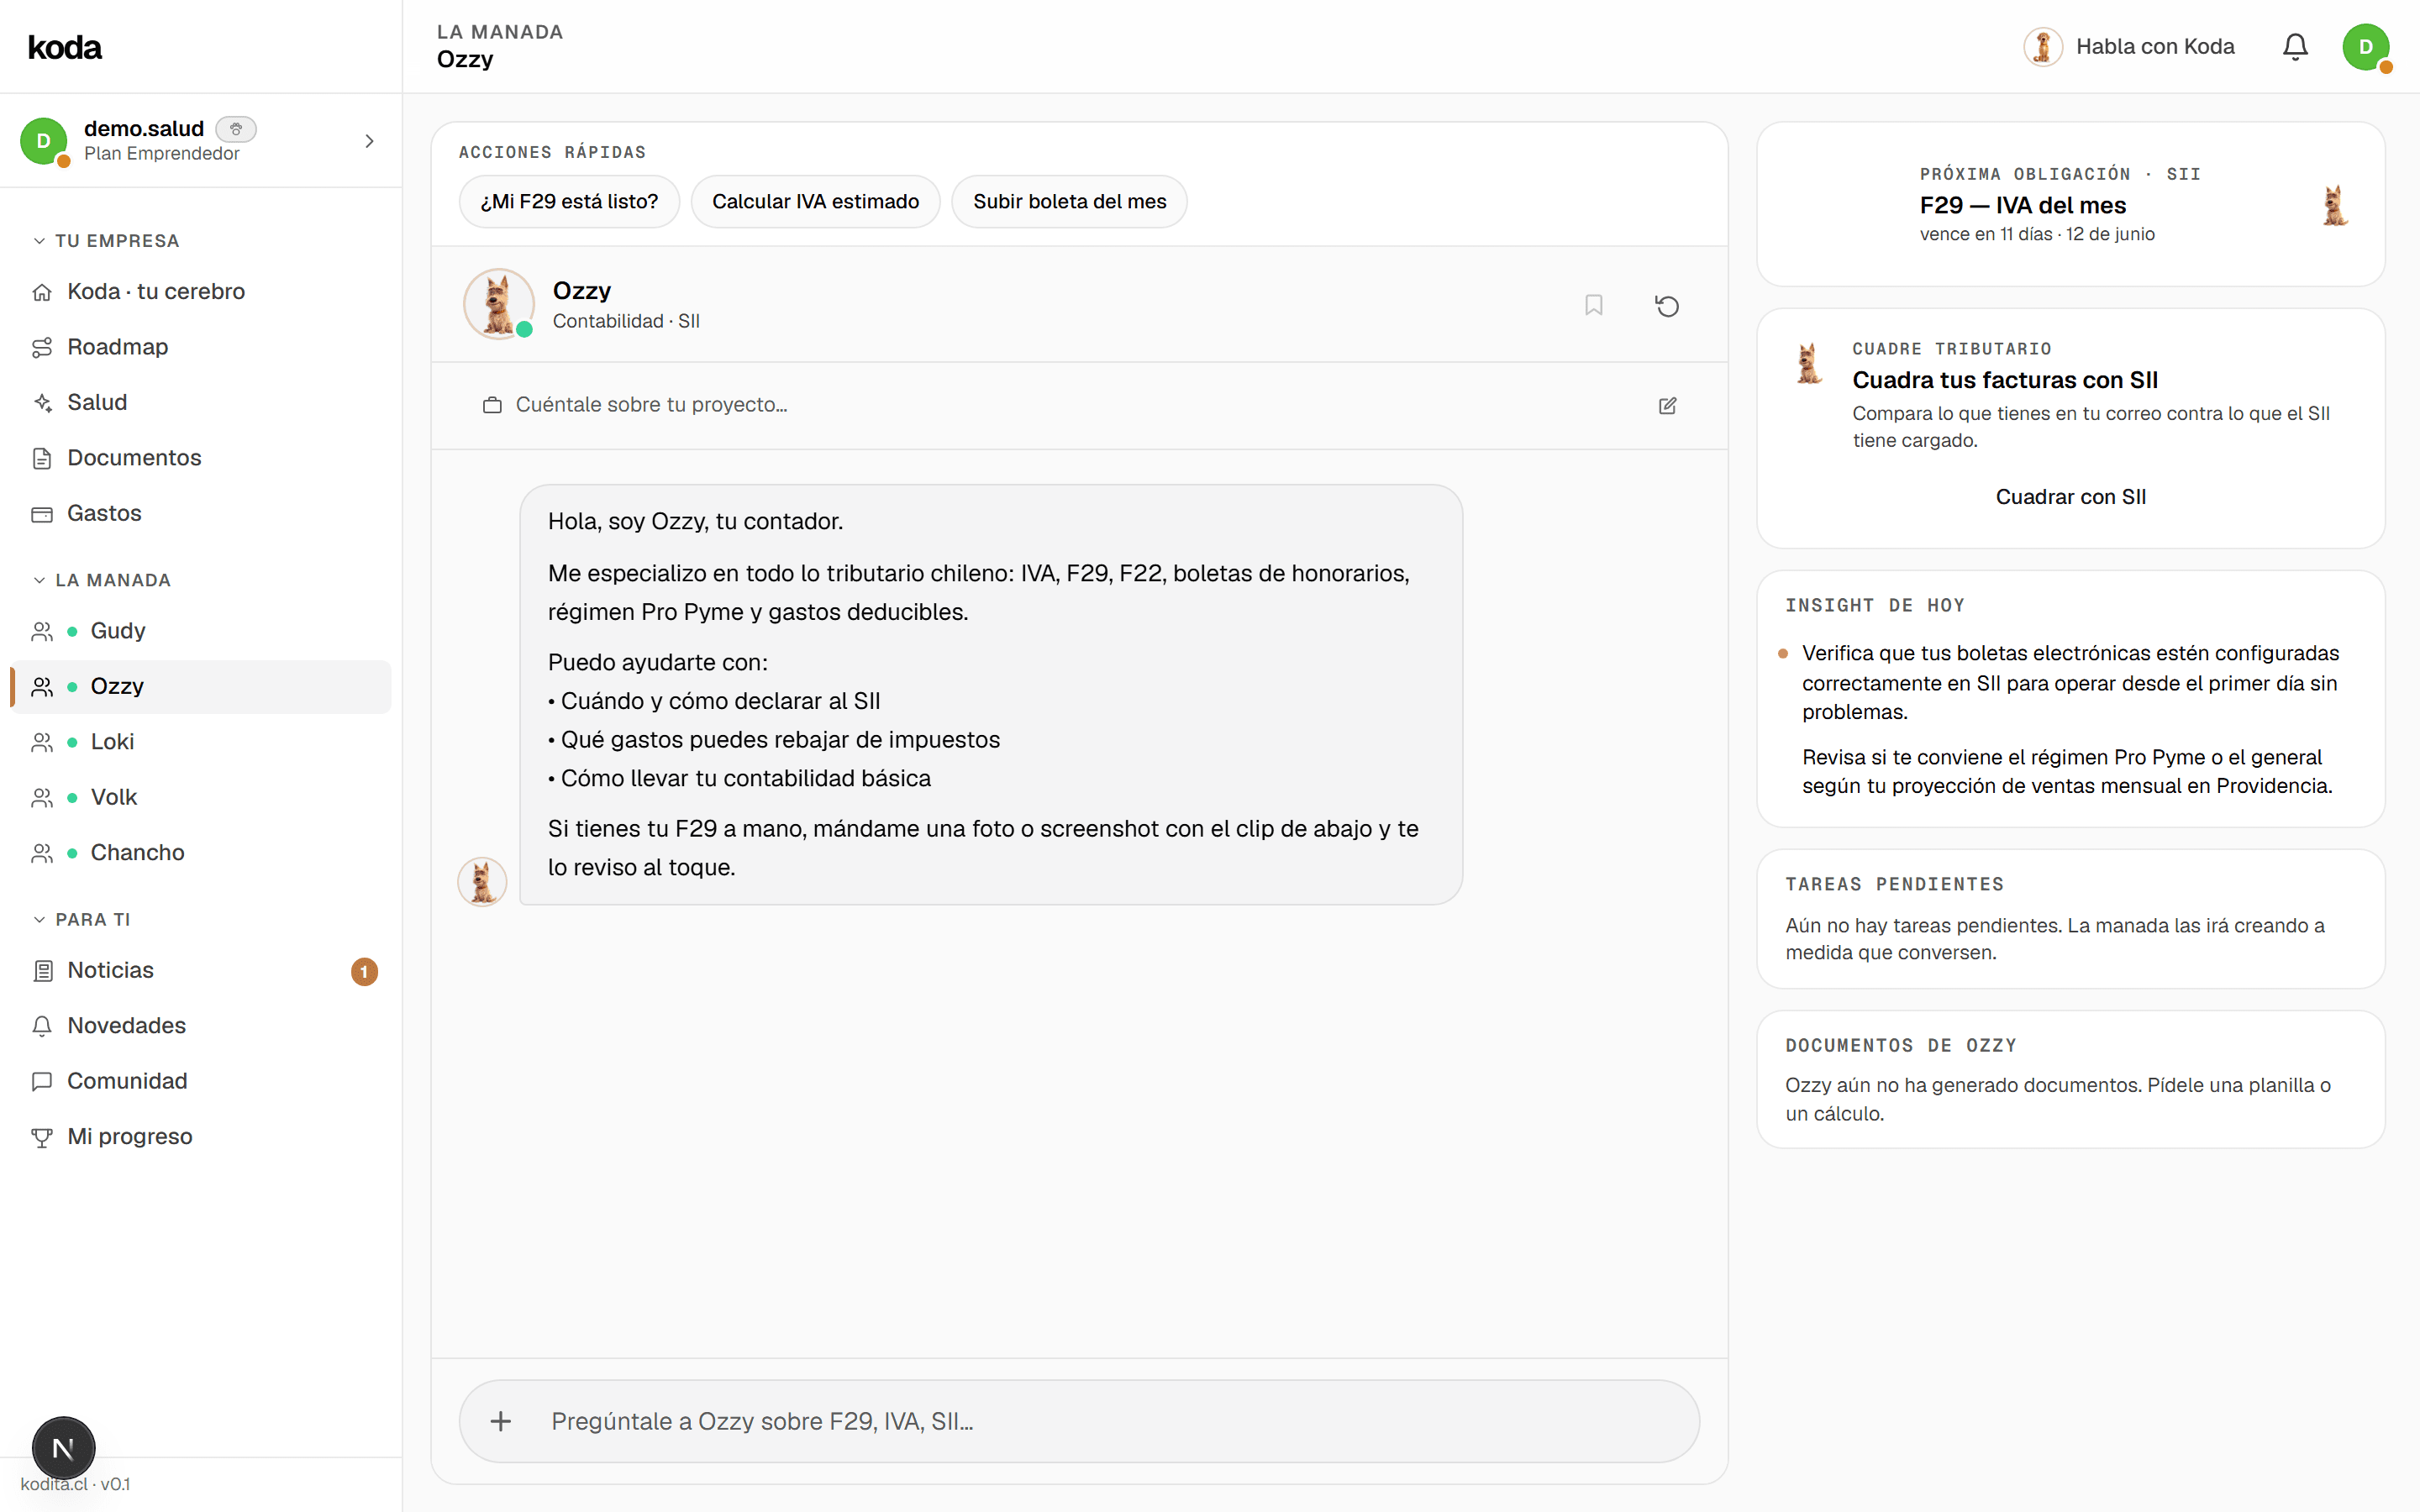
Task: Click the Noticias newspaper icon
Action: 42,971
